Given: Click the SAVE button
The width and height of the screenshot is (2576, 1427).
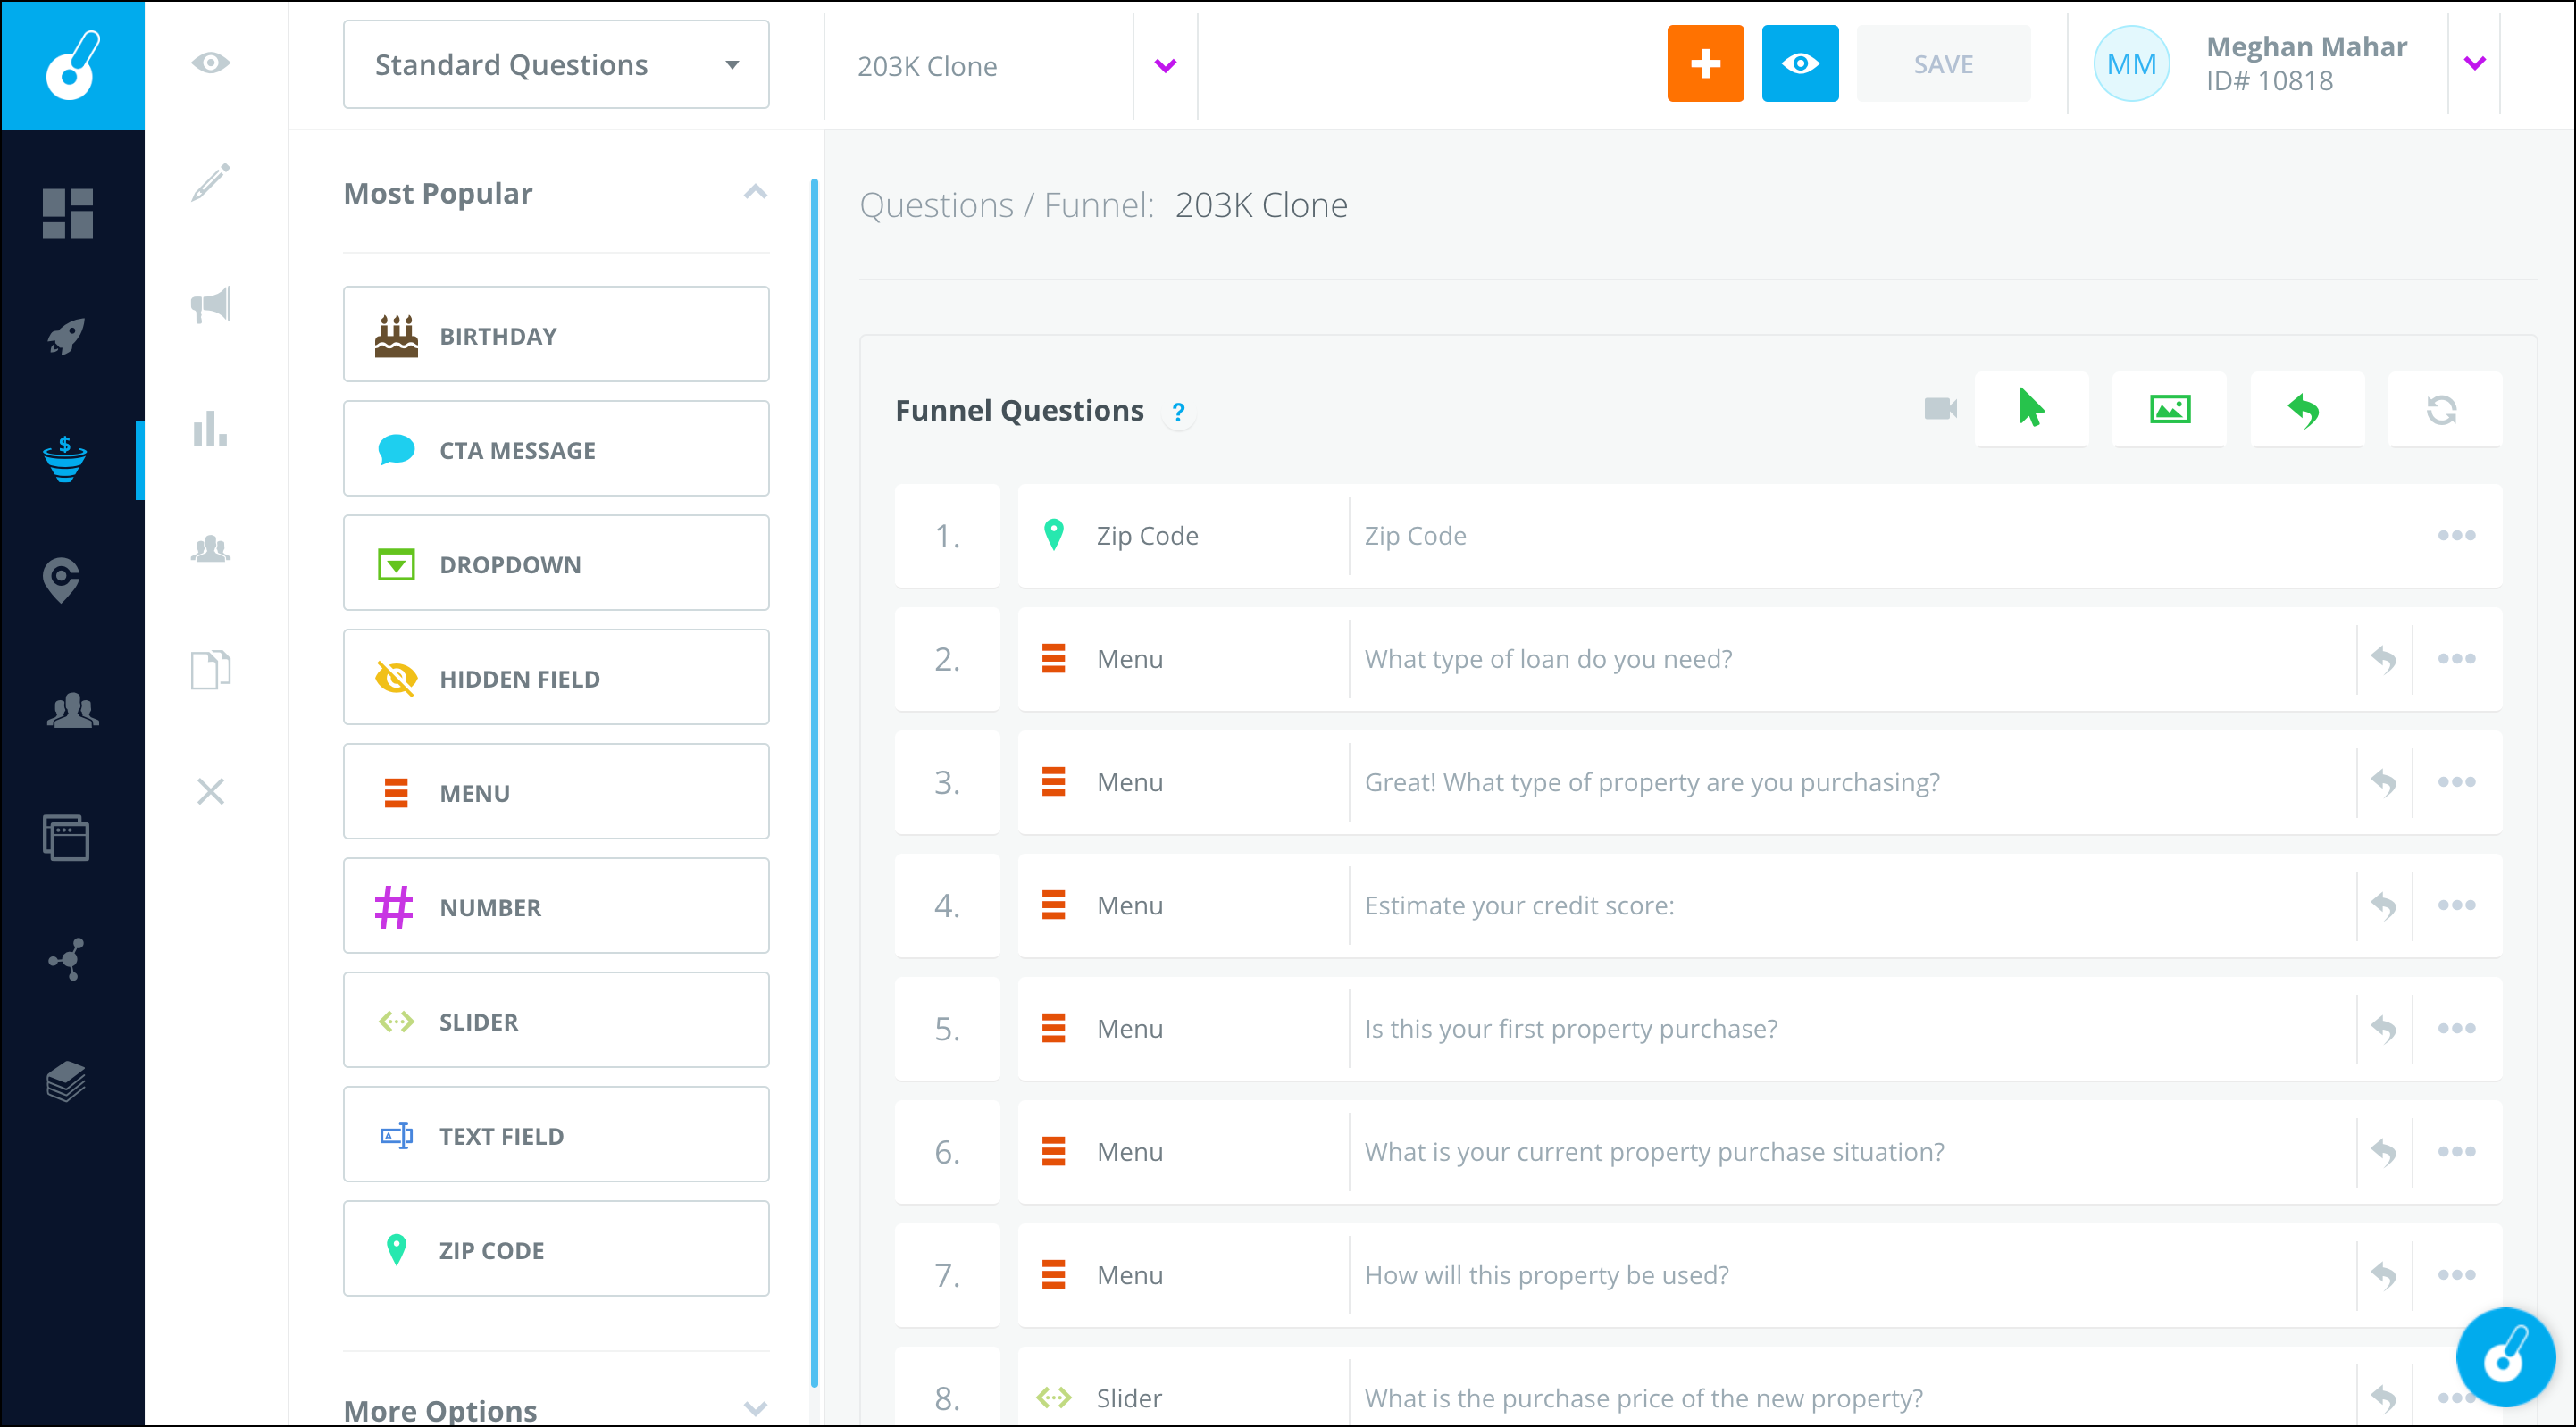Looking at the screenshot, I should (1943, 64).
